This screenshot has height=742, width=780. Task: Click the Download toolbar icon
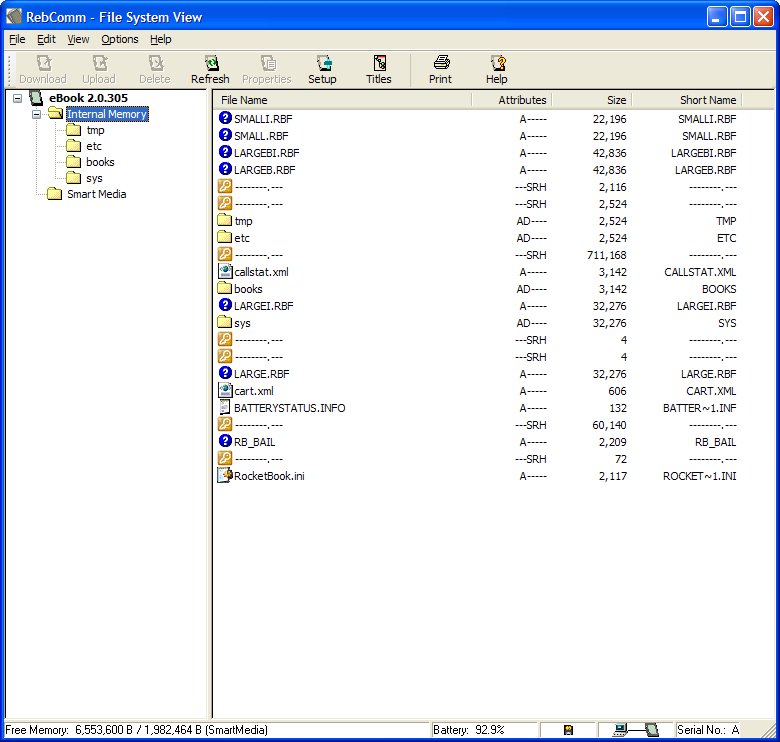44,63
